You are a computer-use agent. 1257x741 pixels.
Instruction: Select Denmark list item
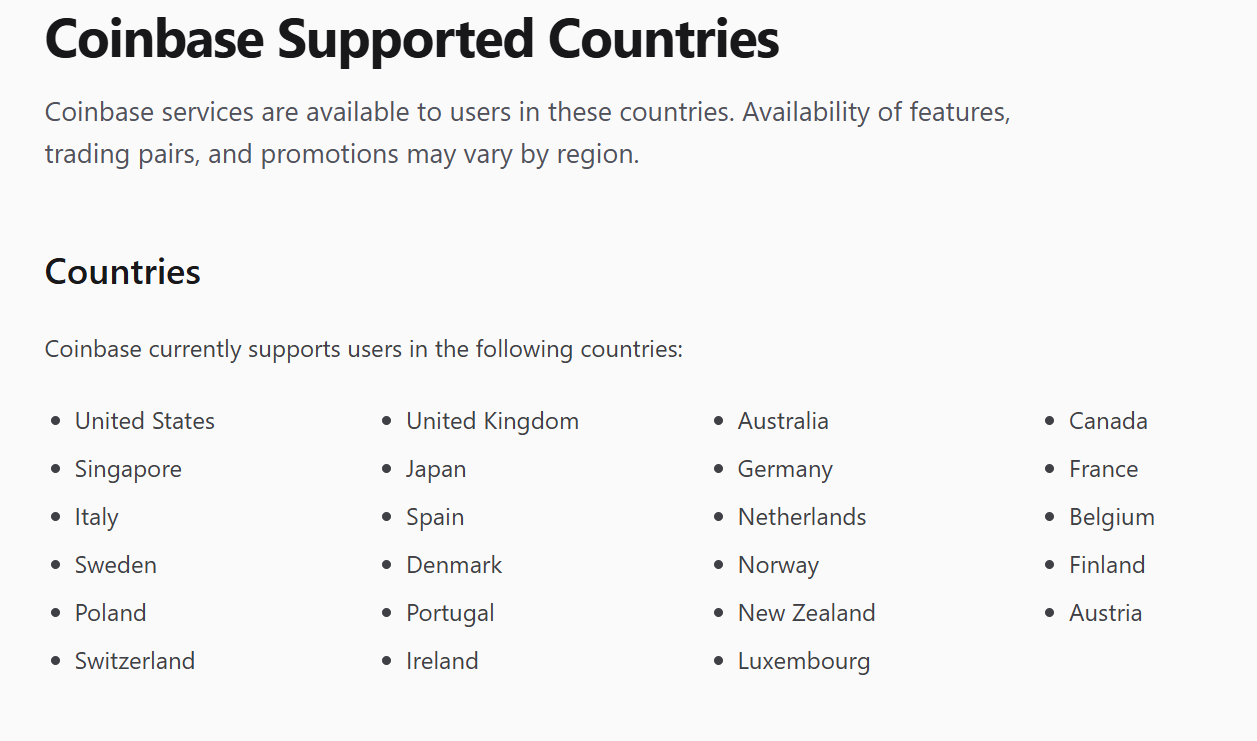pos(454,565)
